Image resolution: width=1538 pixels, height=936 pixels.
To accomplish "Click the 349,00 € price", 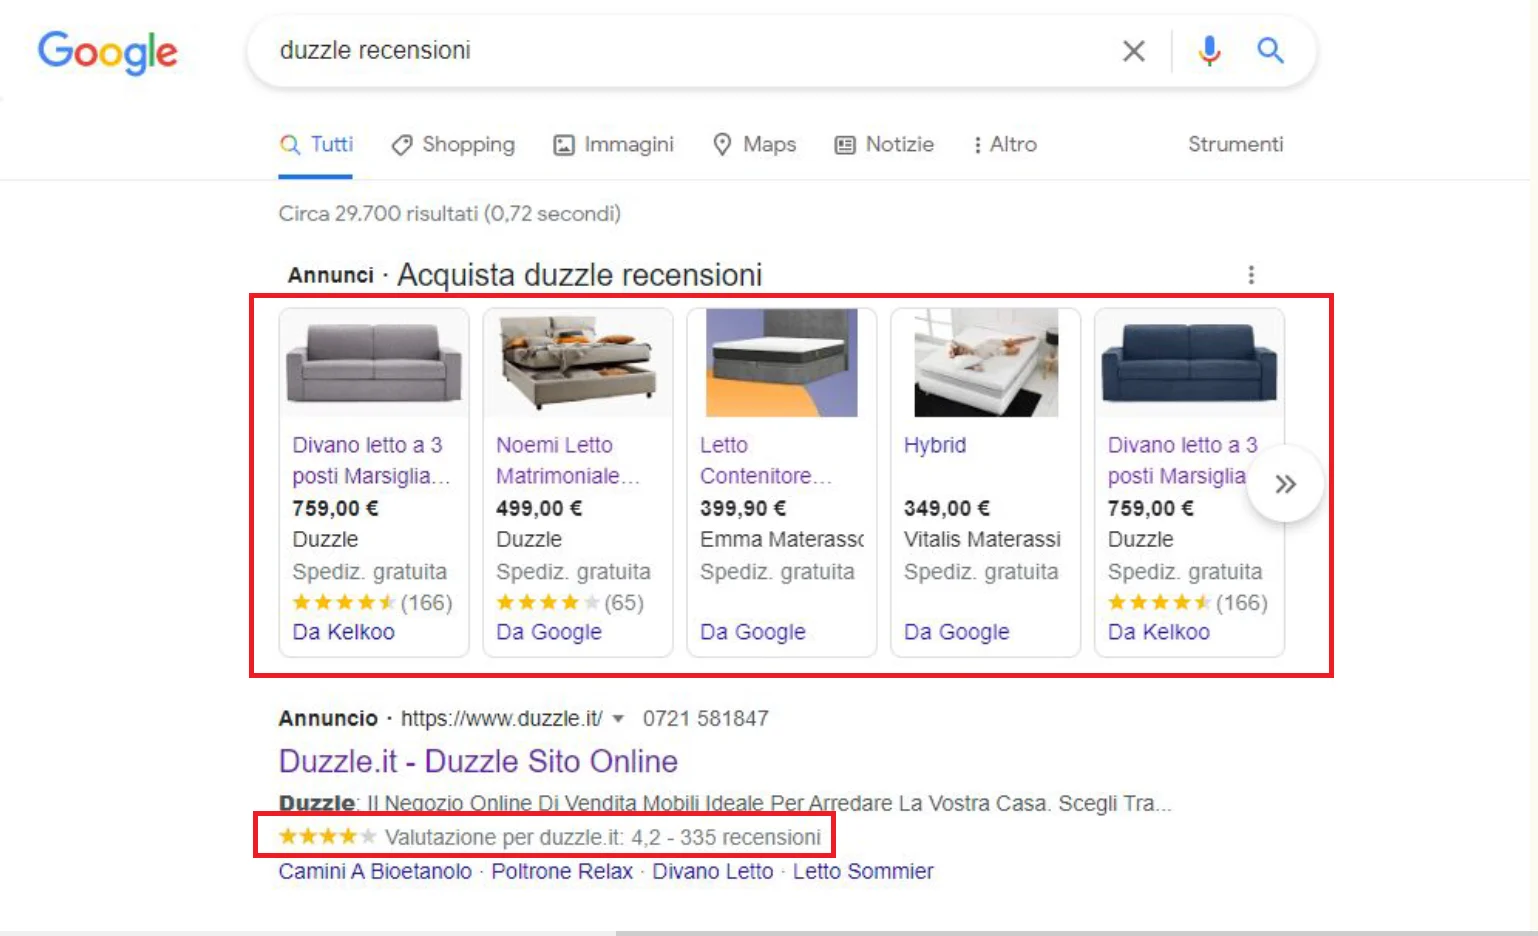I will coord(947,508).
